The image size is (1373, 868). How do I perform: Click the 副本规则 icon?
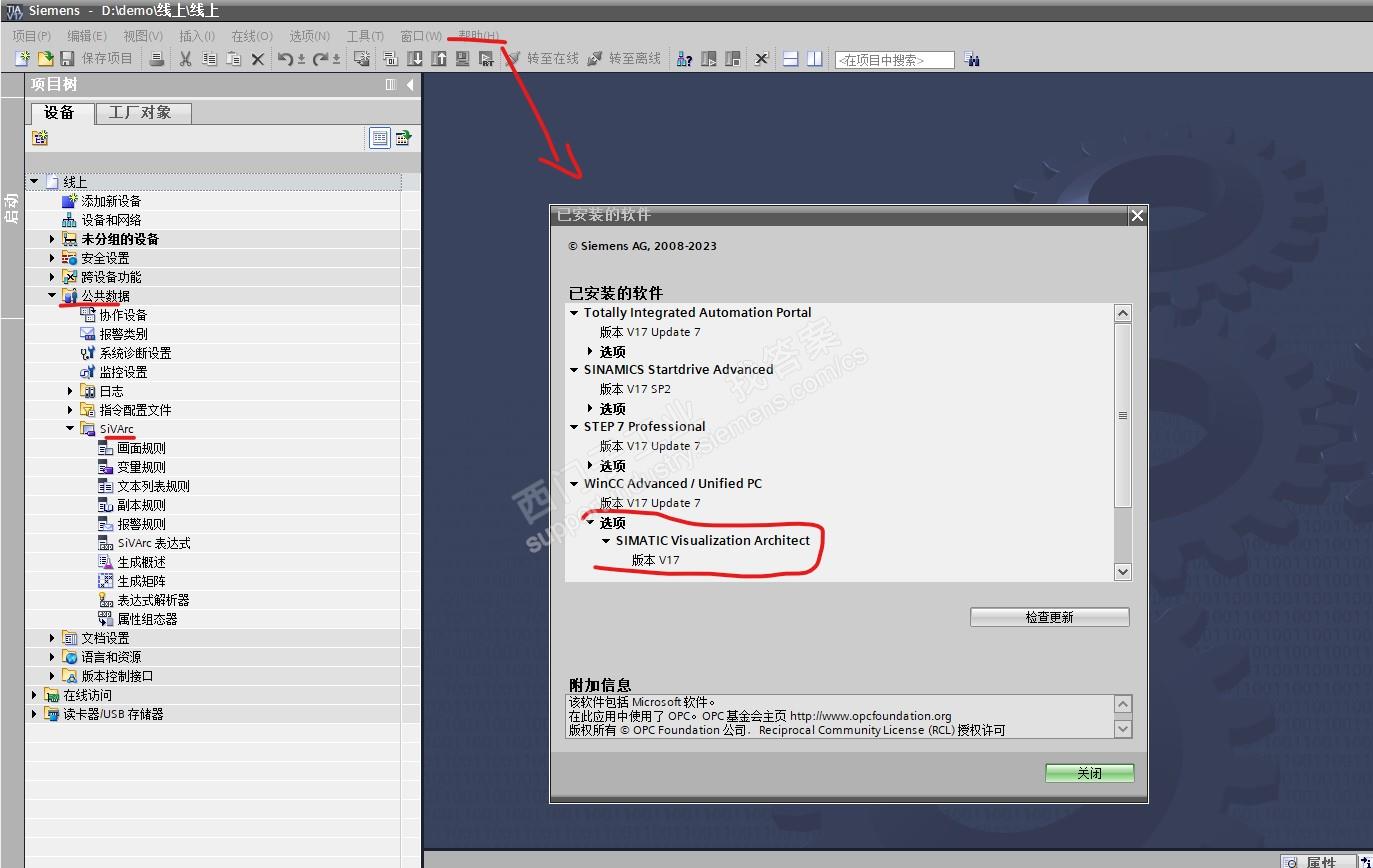click(x=105, y=505)
